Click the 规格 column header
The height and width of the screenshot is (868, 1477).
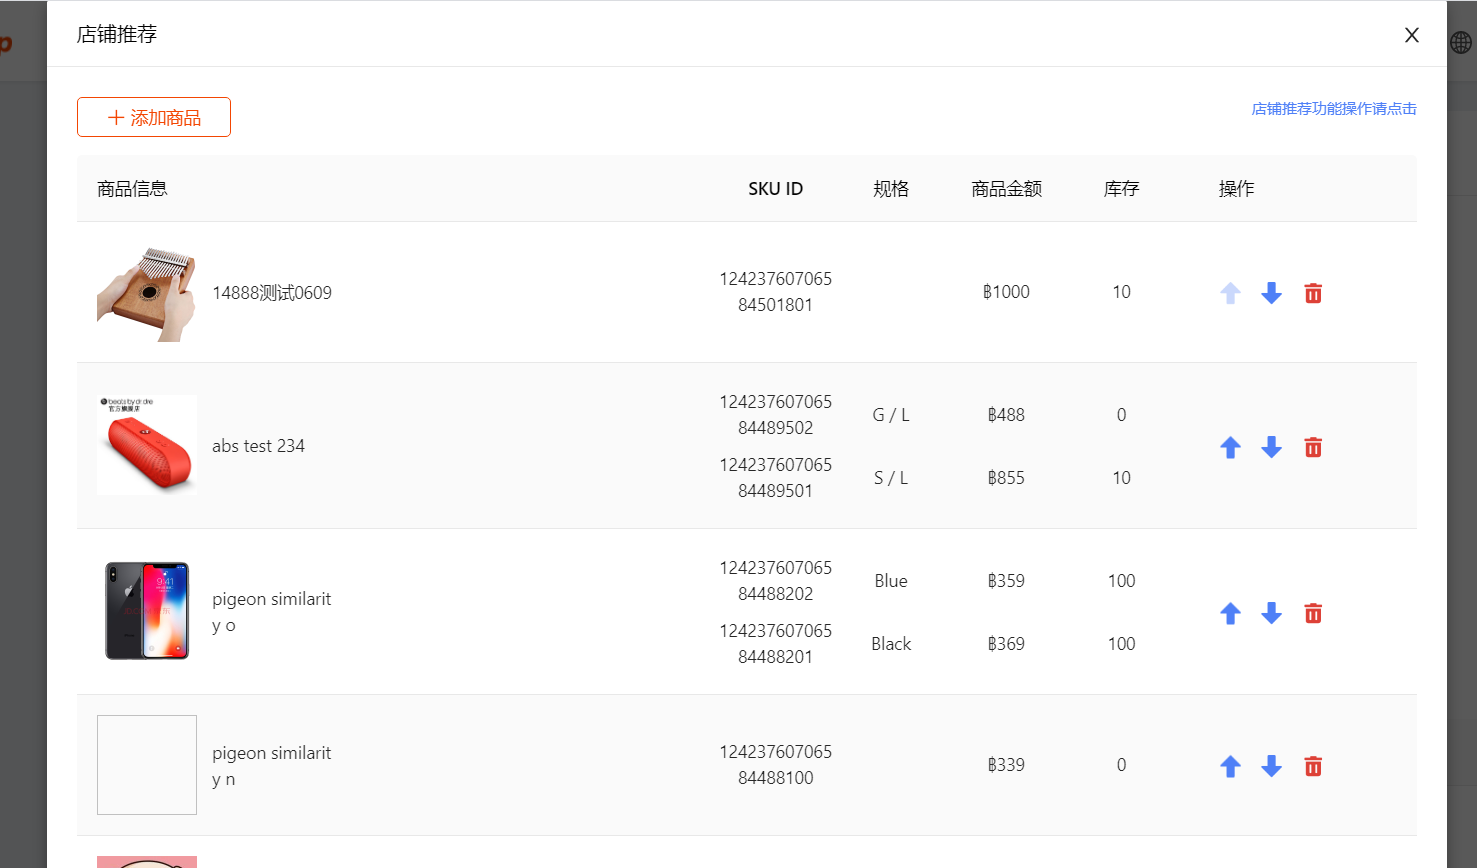(x=891, y=189)
